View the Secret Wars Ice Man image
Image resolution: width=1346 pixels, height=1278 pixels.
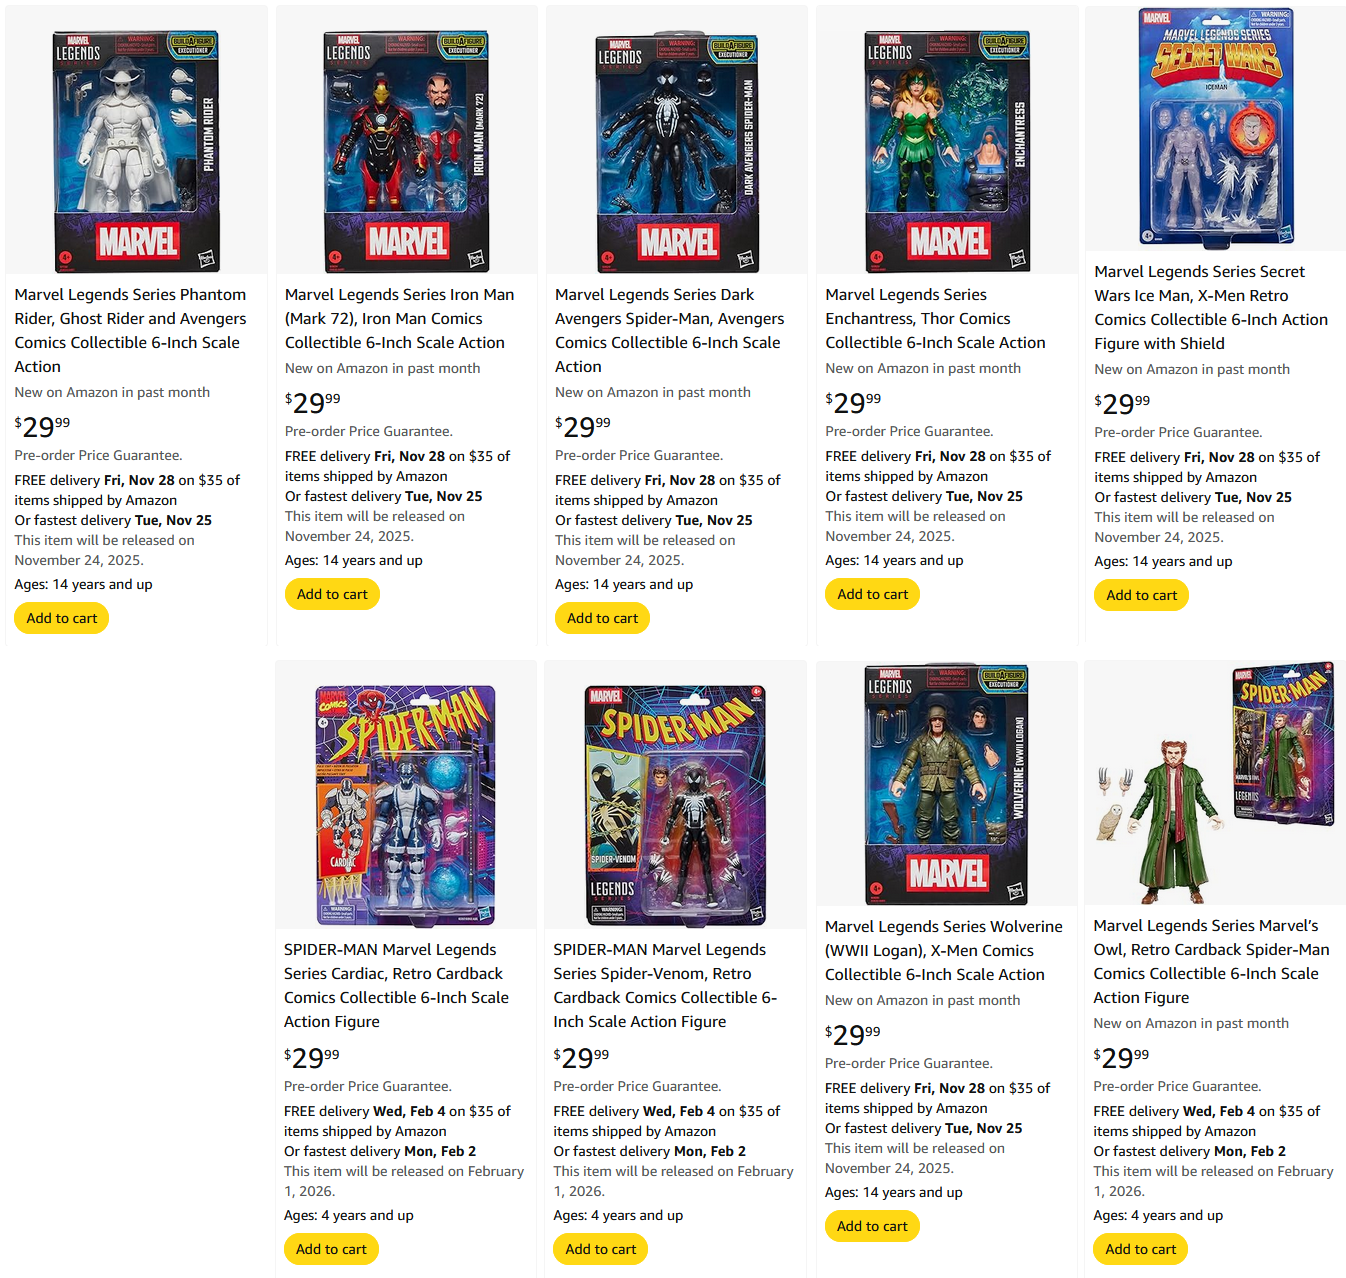[x=1216, y=126]
